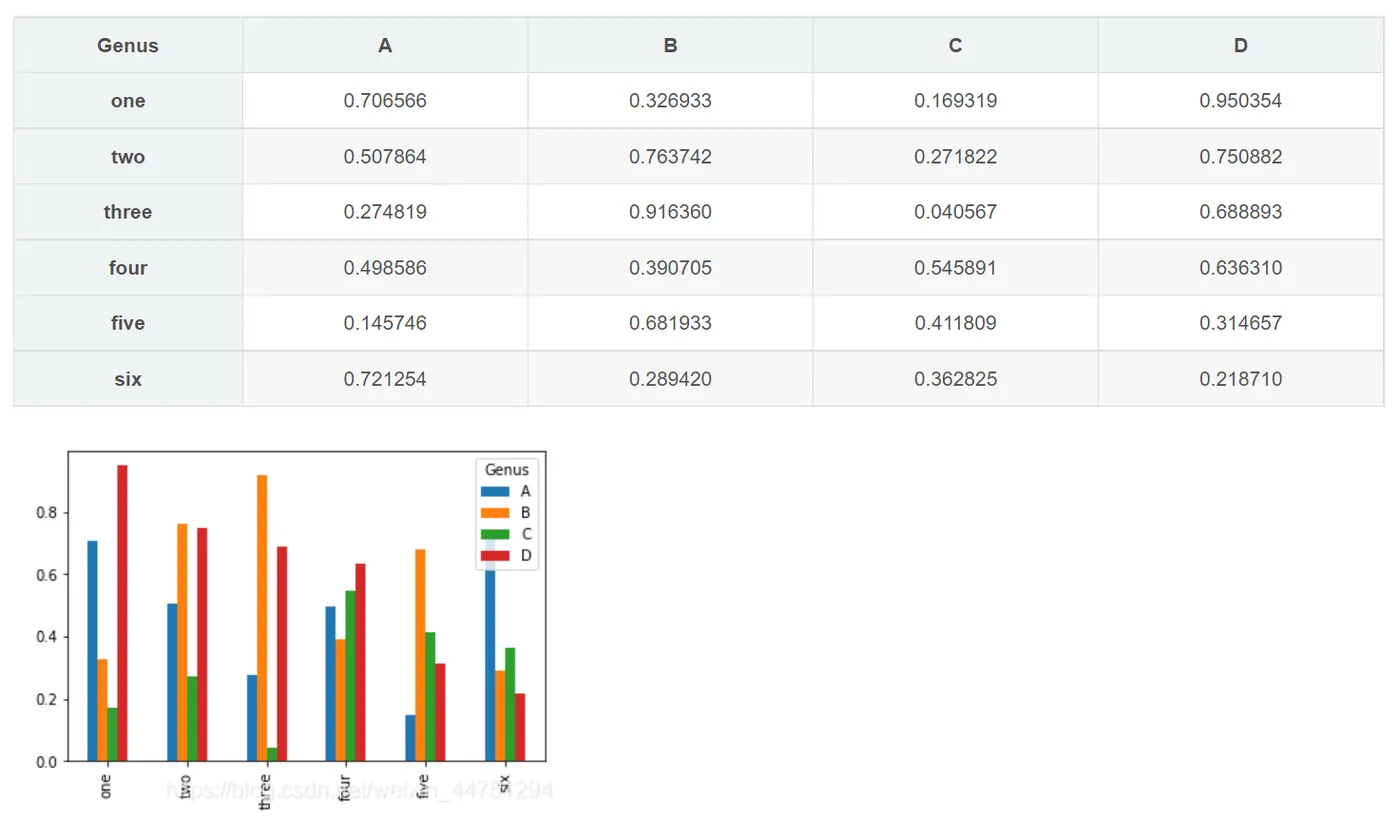Click row label four in the table

128,267
